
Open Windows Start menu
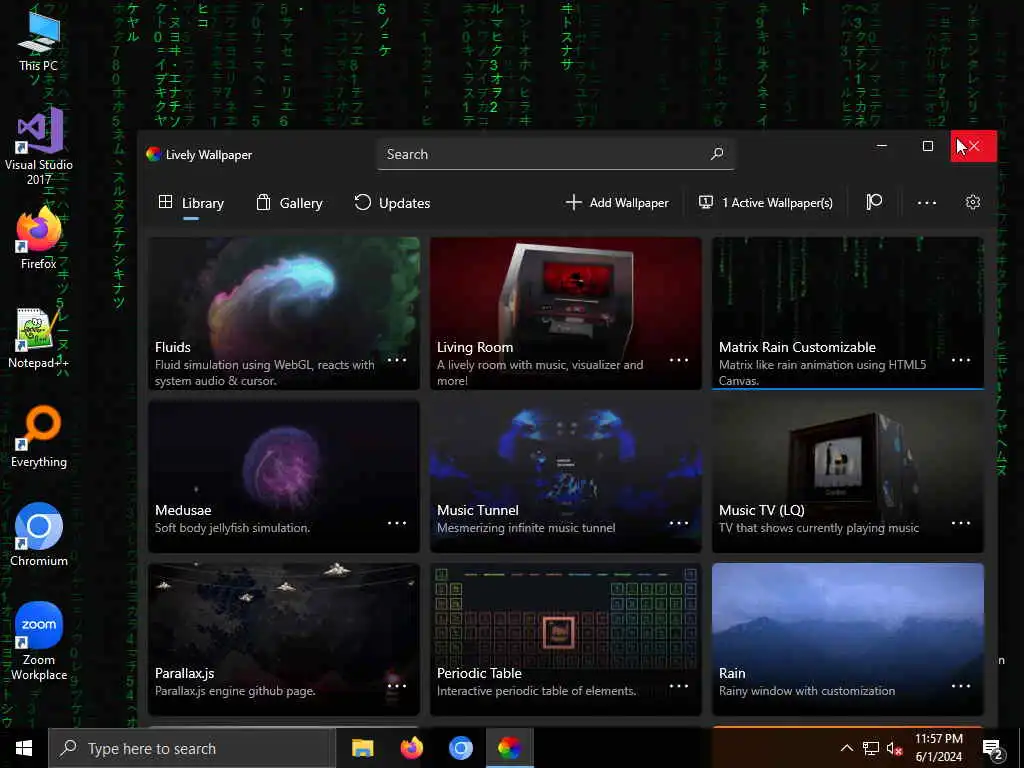click(x=24, y=748)
